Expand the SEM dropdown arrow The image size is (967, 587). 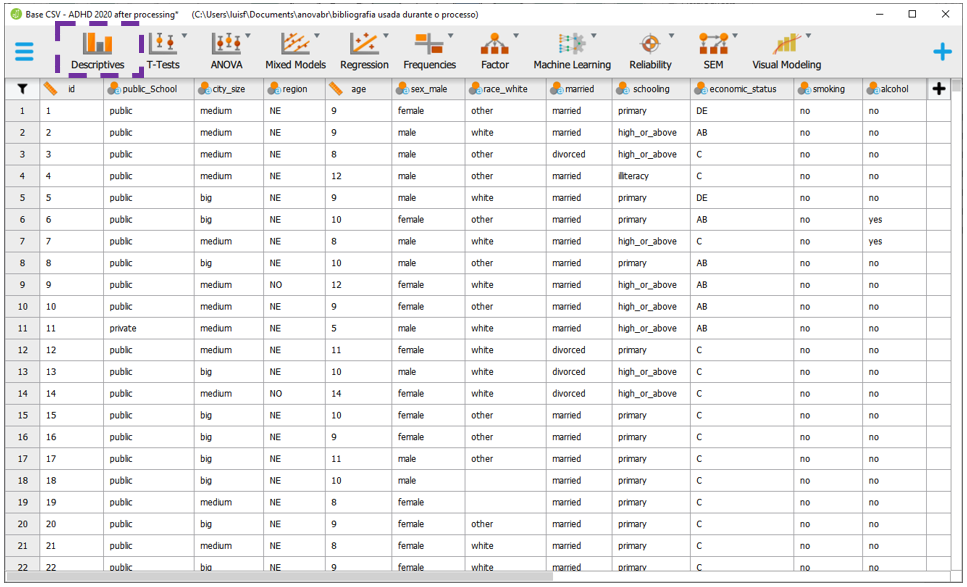(x=735, y=36)
